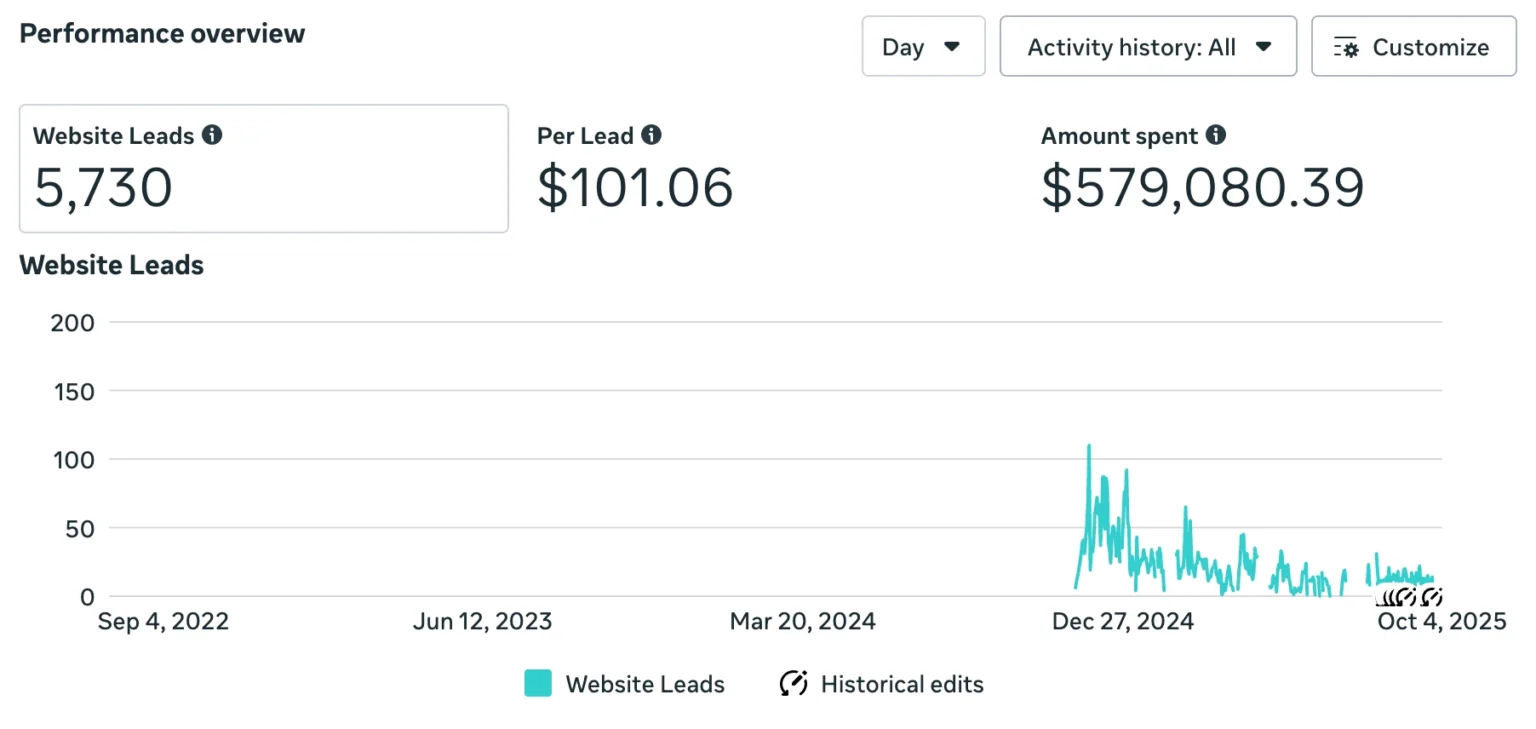The width and height of the screenshot is (1536, 729).
Task: Click the sliders icon inside the Customize button
Action: pyautogui.click(x=1347, y=46)
